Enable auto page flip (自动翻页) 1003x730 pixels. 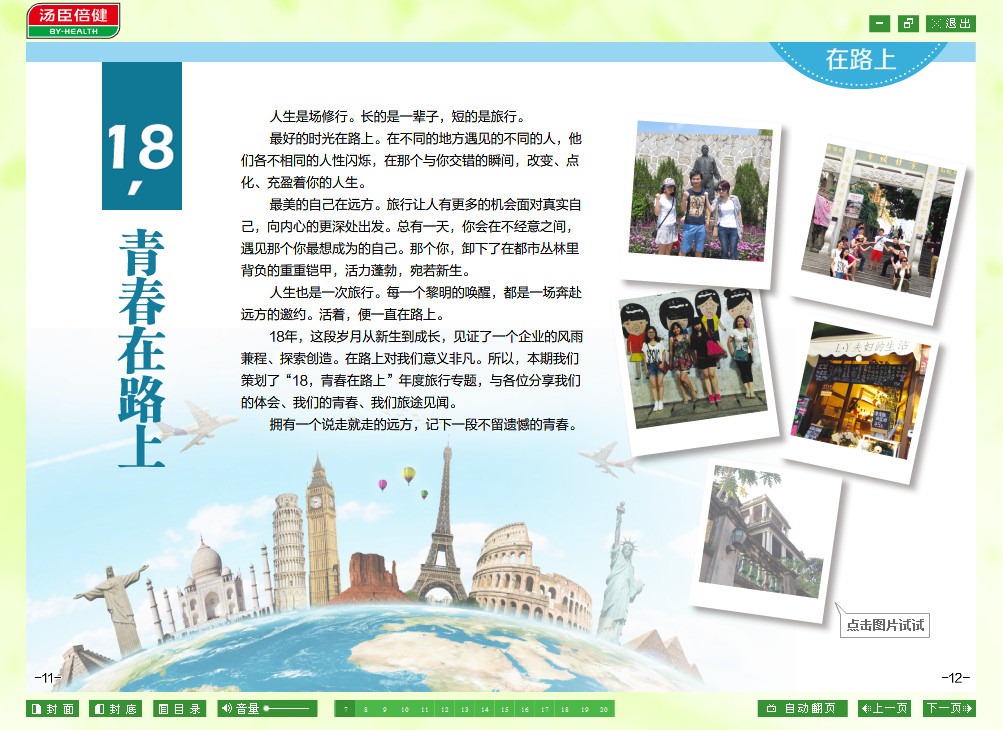click(x=802, y=708)
